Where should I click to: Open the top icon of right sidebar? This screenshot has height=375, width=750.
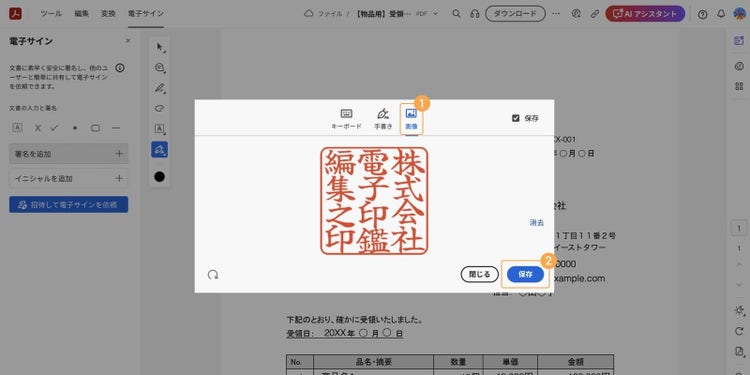[x=739, y=41]
